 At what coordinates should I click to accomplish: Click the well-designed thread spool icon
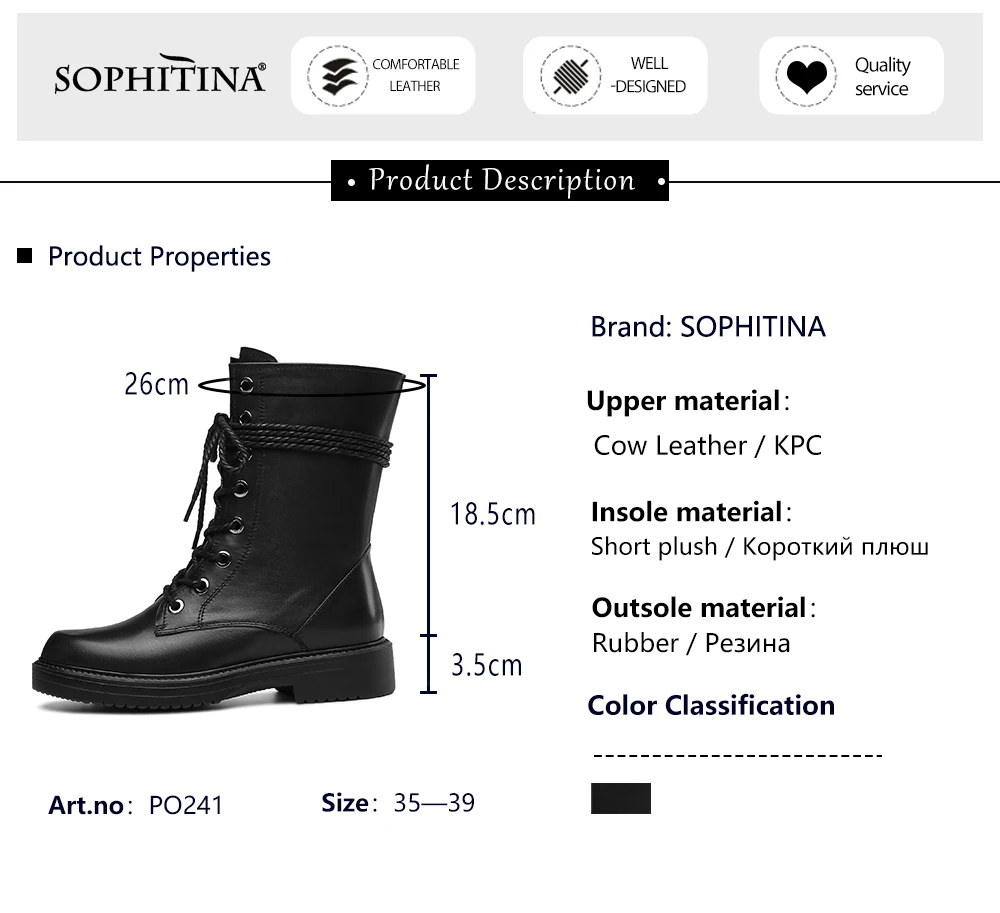point(570,76)
